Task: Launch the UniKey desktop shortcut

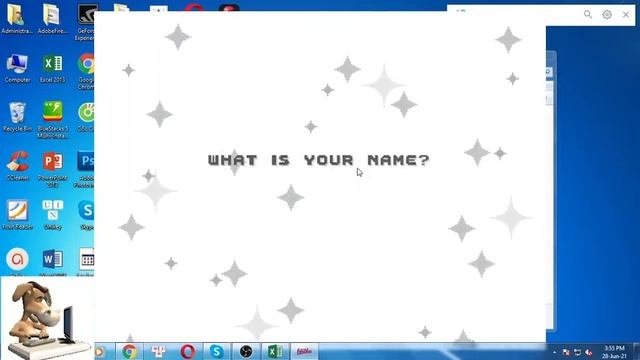Action: [53, 215]
